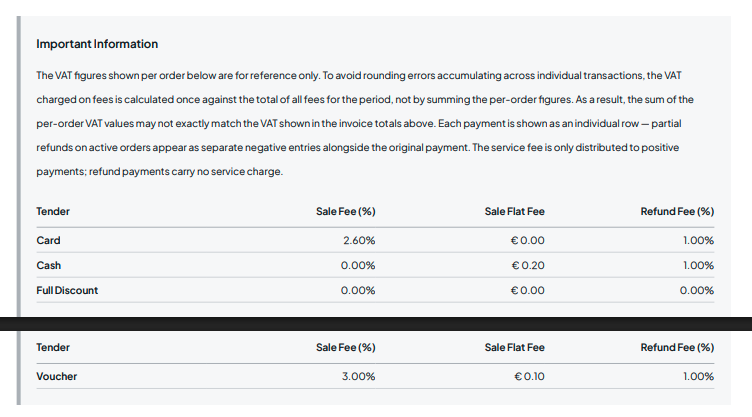752x417 pixels.
Task: Select the Cash tender row label
Action: [x=49, y=266]
